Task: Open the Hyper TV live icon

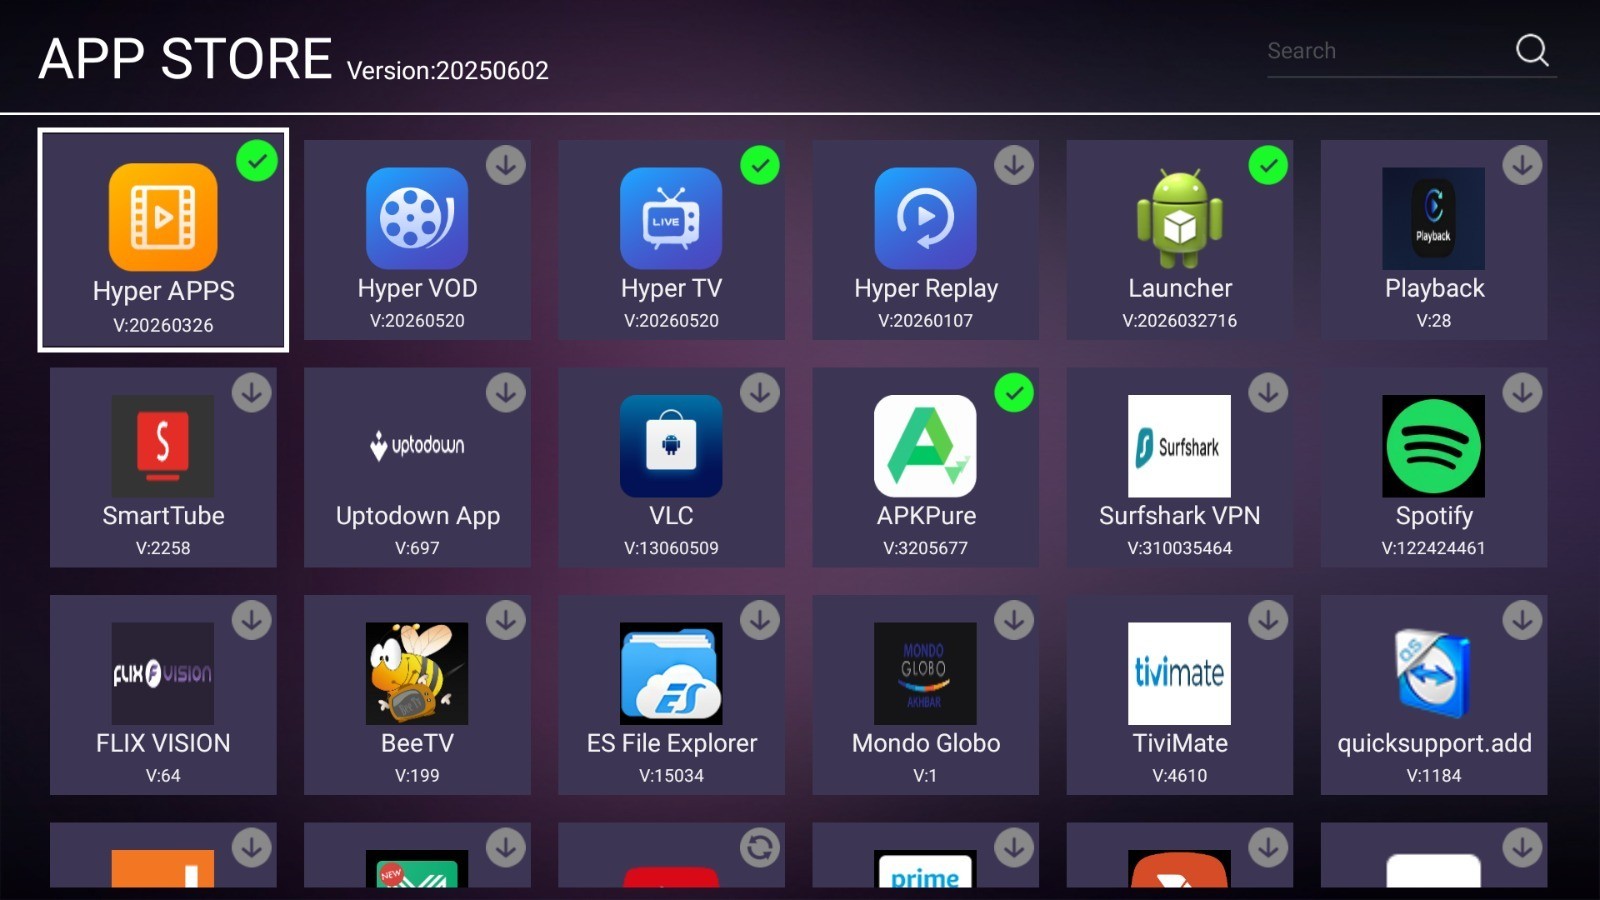Action: tap(671, 218)
